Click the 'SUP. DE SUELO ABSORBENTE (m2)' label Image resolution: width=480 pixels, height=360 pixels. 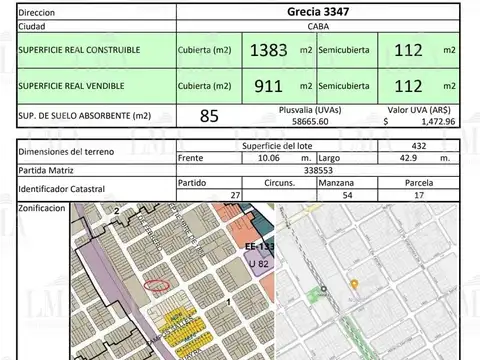point(85,116)
